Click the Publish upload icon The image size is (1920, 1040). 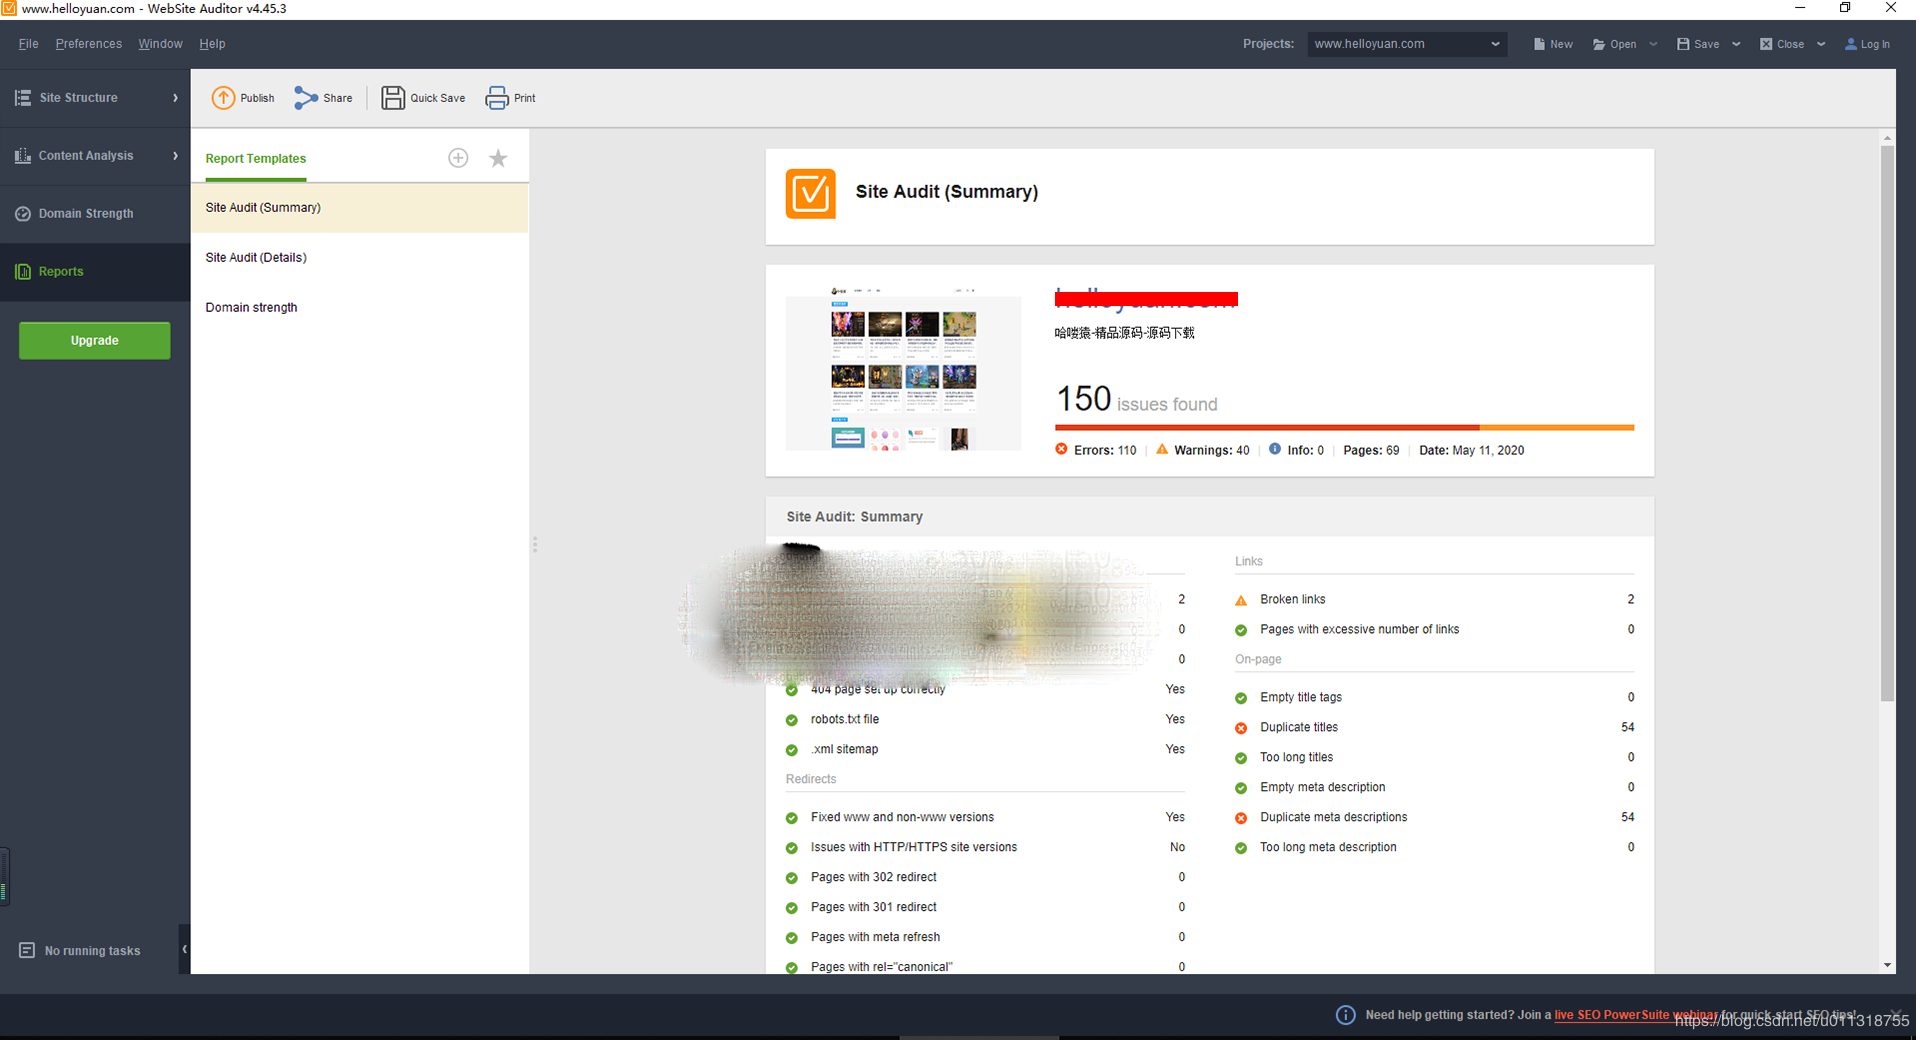[223, 98]
